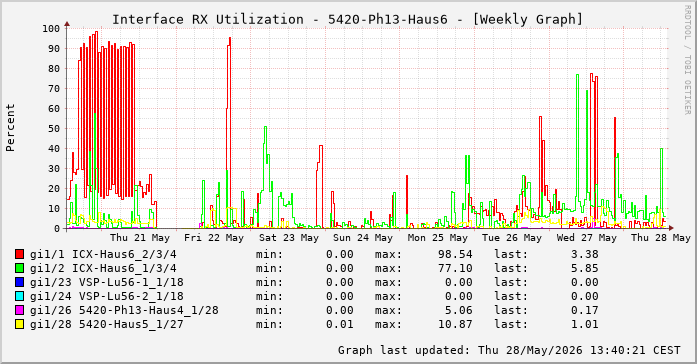Click the Percent y-axis label

[x=10, y=128]
